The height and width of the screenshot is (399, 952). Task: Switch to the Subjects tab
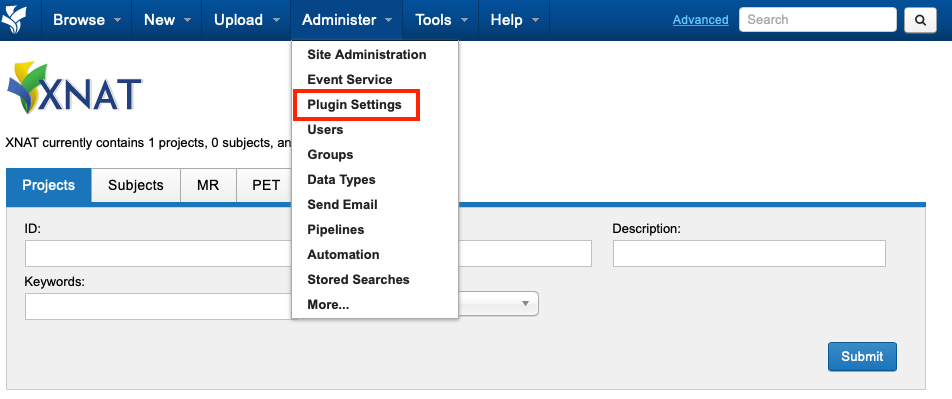point(135,185)
